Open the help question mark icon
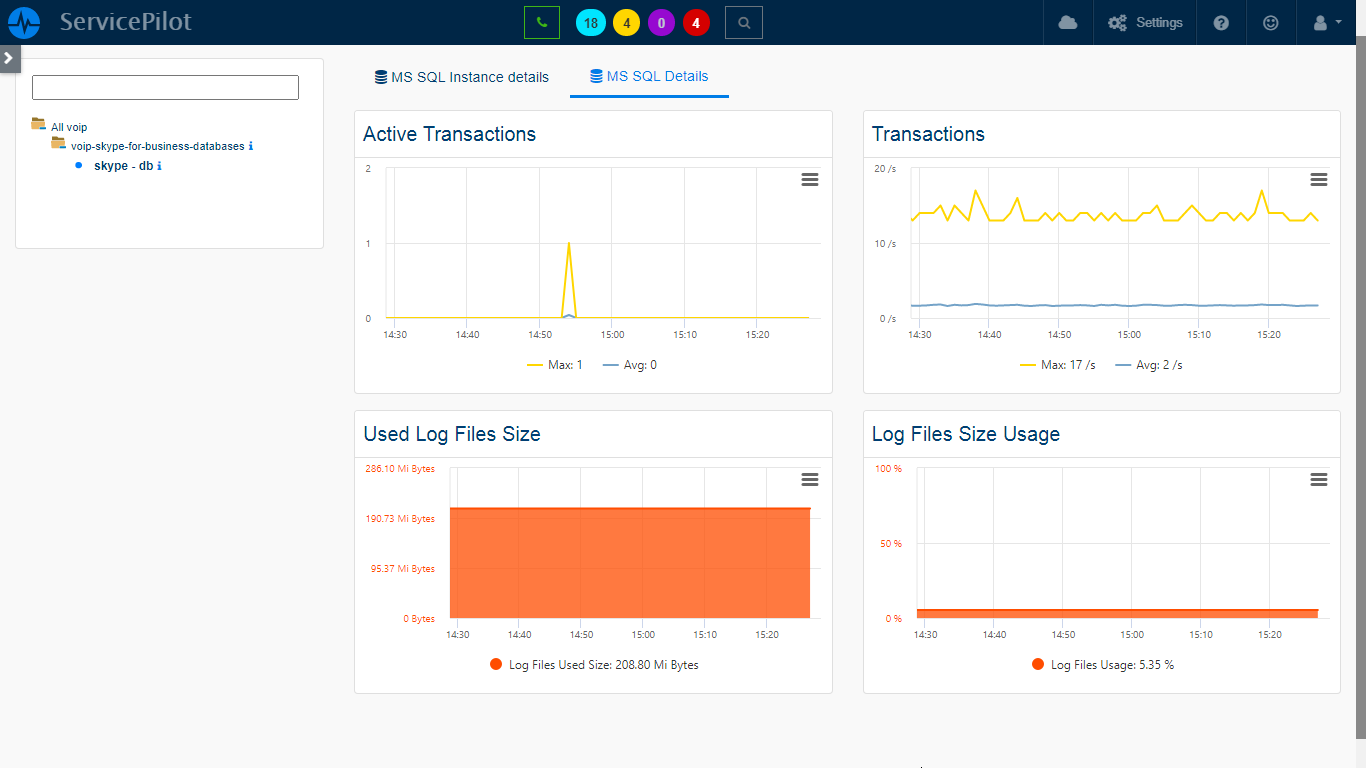 pyautogui.click(x=1221, y=22)
